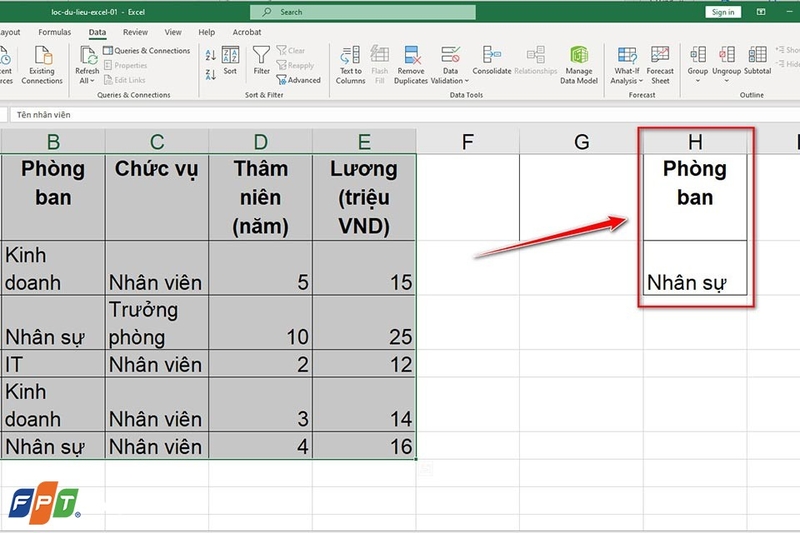This screenshot has height=533, width=800.
Task: Select the Nhân sự cell in column H
Action: [x=695, y=268]
